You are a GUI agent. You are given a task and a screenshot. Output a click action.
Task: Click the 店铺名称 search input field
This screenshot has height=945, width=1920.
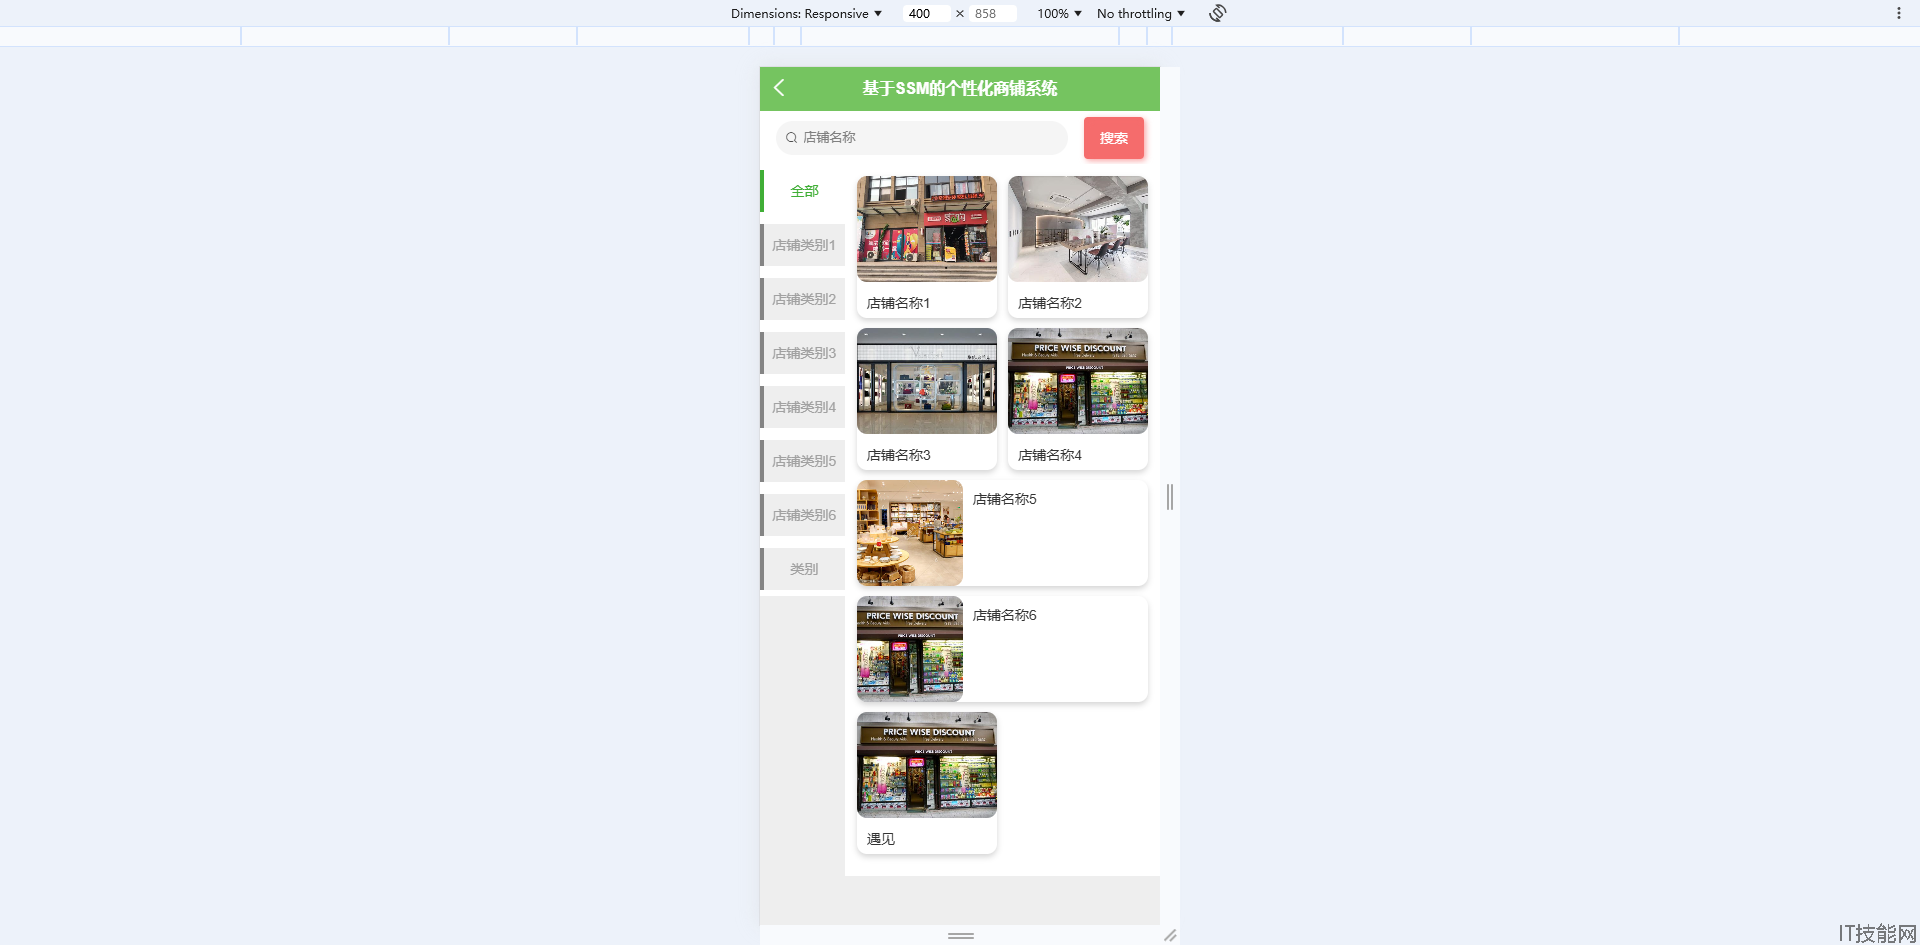(x=922, y=138)
